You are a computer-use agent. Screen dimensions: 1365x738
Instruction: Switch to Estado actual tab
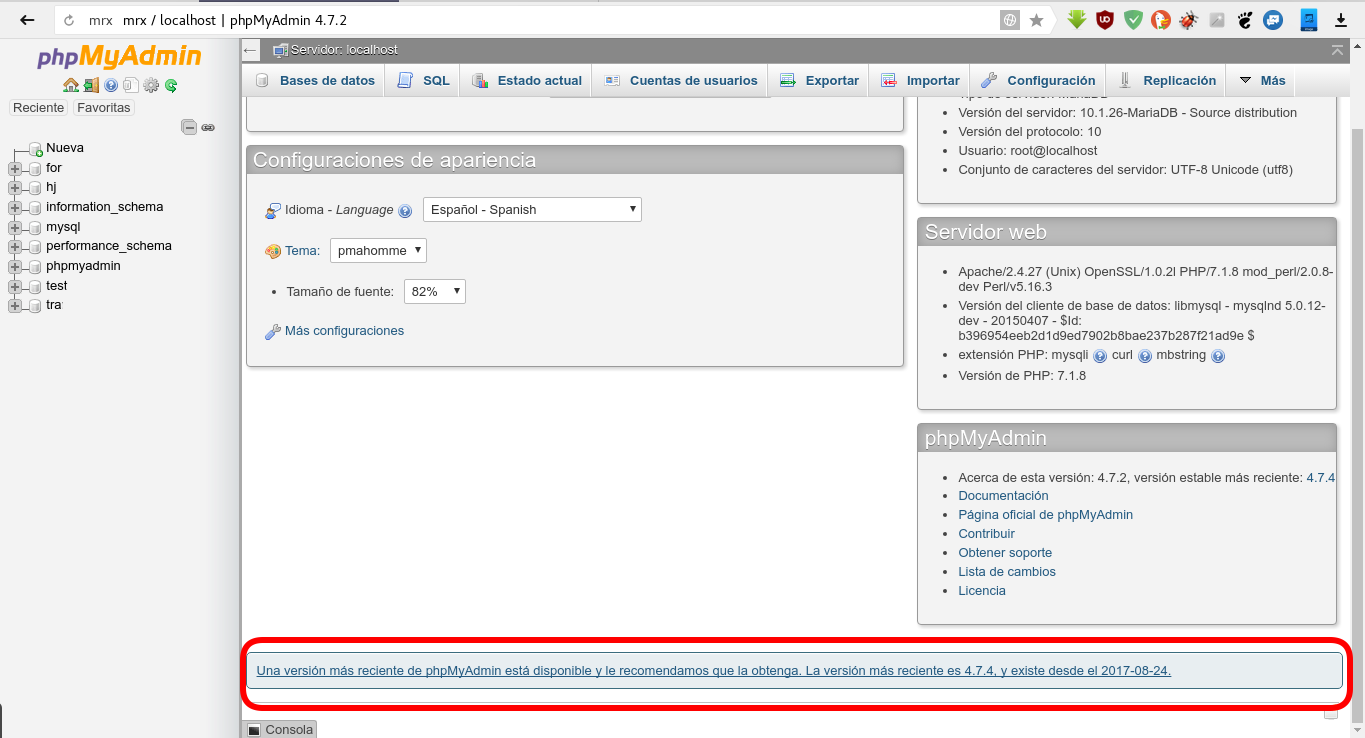(x=526, y=81)
